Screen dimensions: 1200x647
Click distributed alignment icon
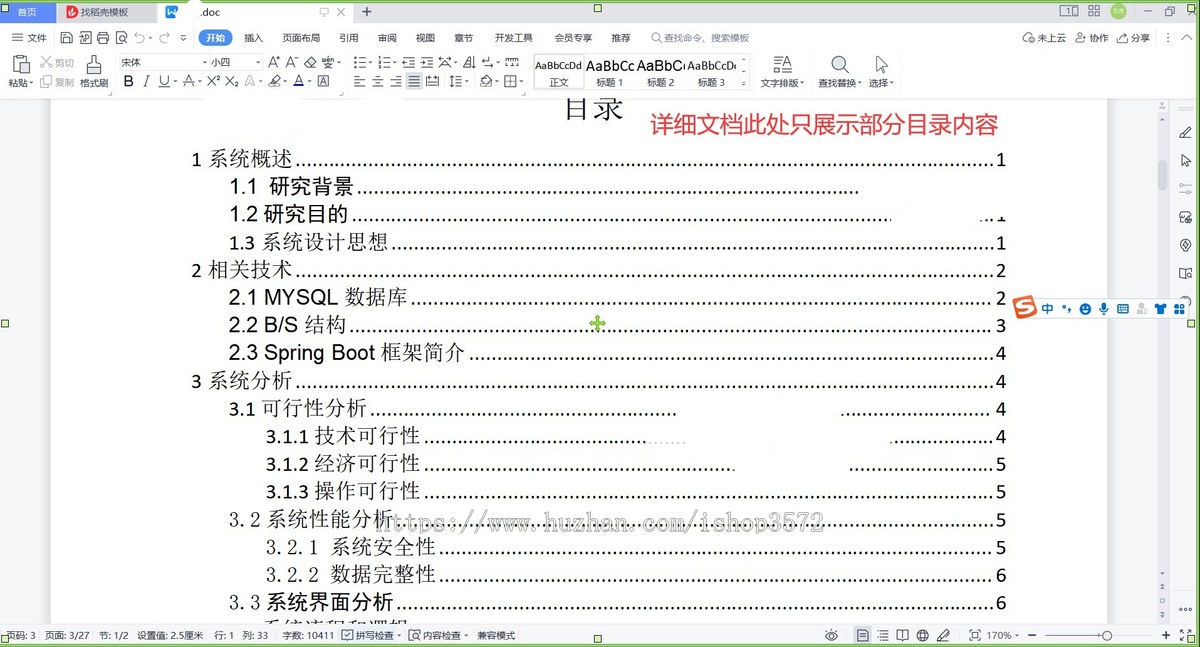point(432,82)
